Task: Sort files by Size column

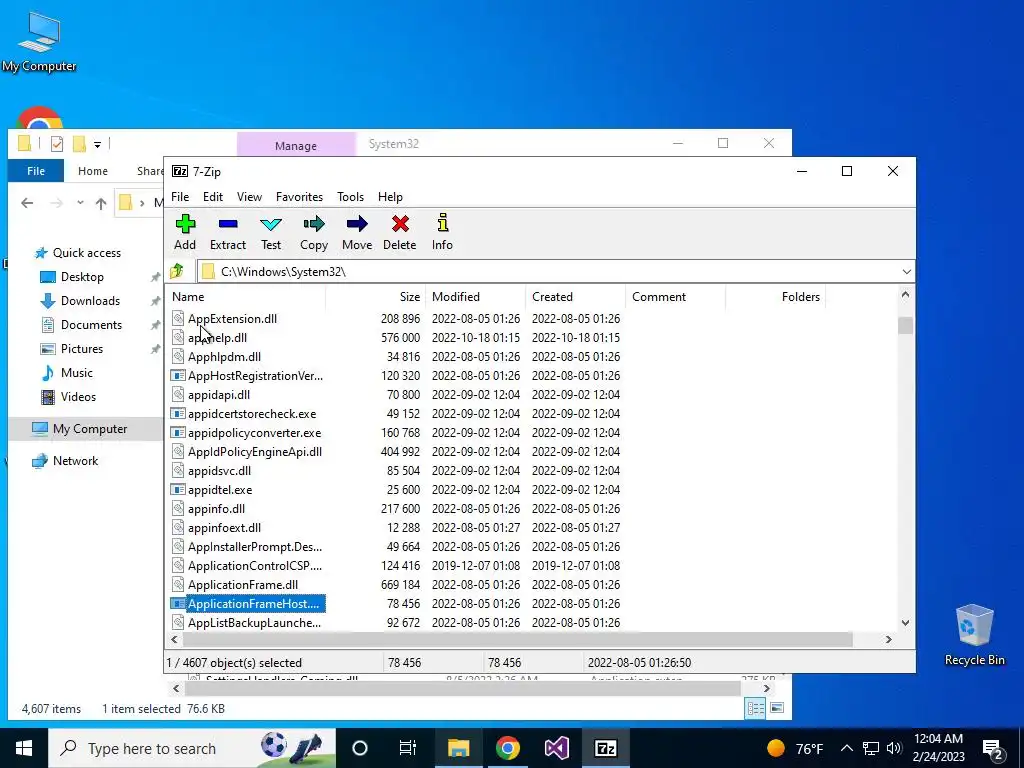Action: click(376, 296)
